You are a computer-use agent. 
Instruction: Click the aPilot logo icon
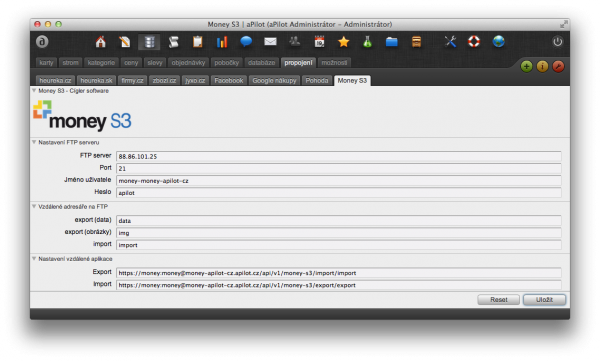pos(42,41)
